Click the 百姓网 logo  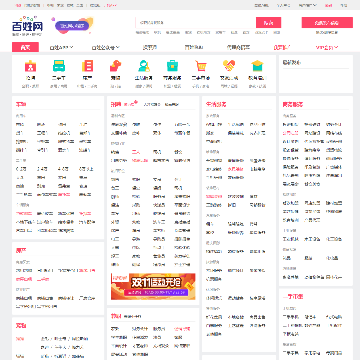pyautogui.click(x=28, y=26)
